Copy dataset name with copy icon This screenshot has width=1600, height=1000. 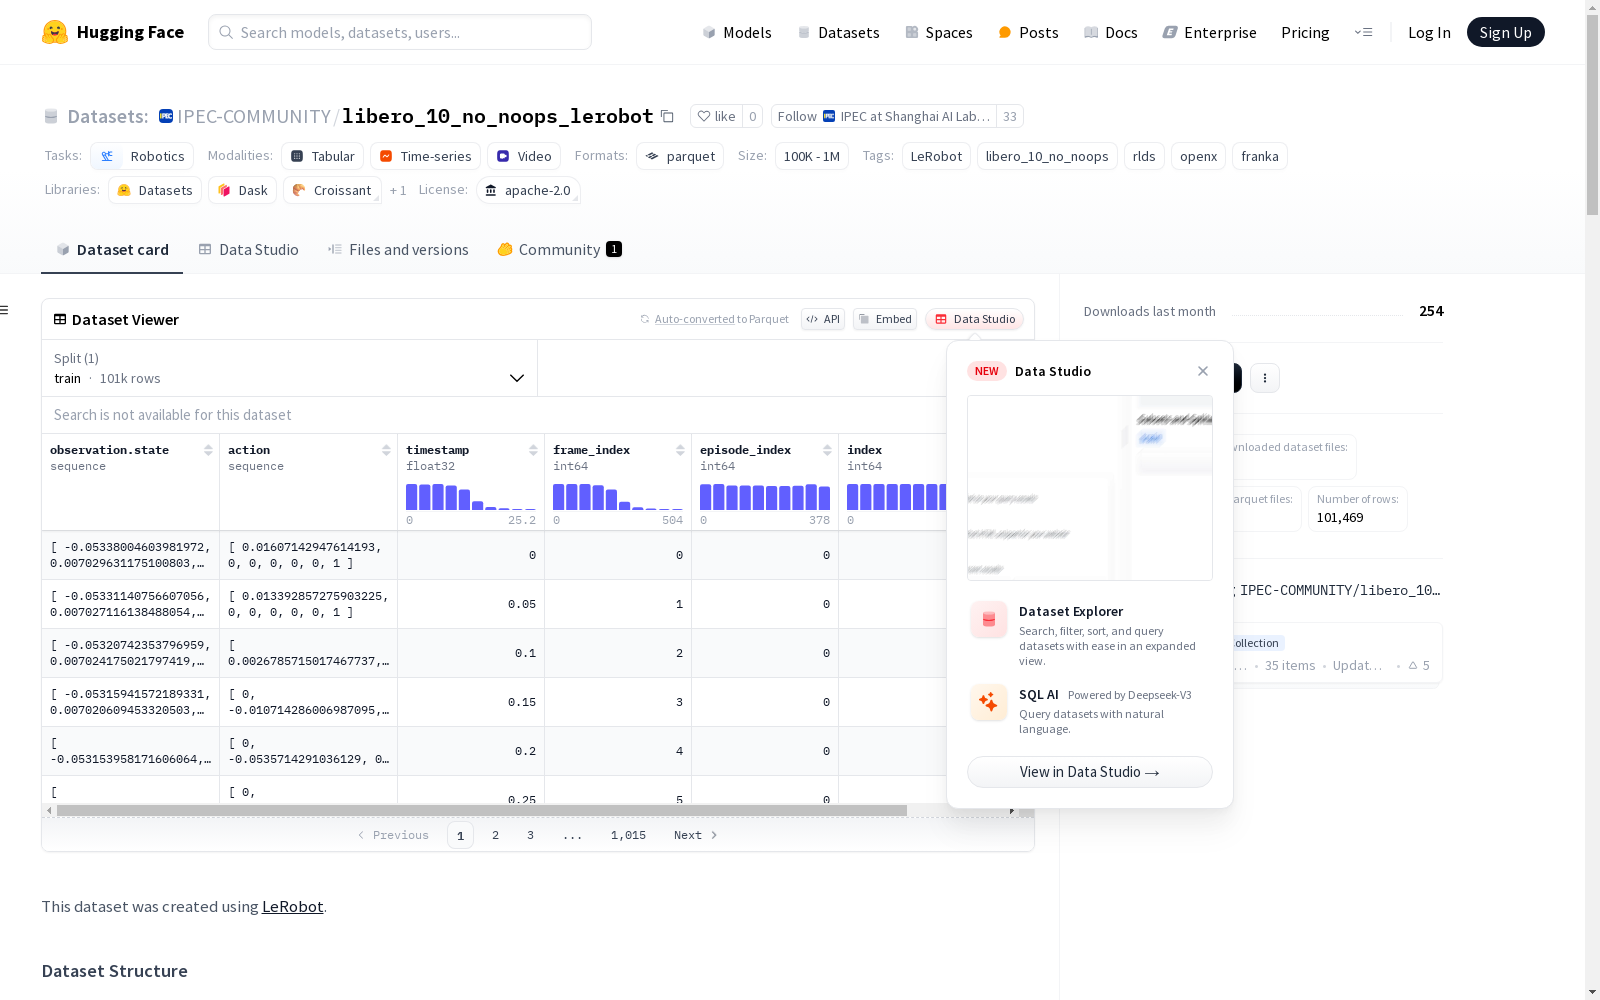[667, 116]
